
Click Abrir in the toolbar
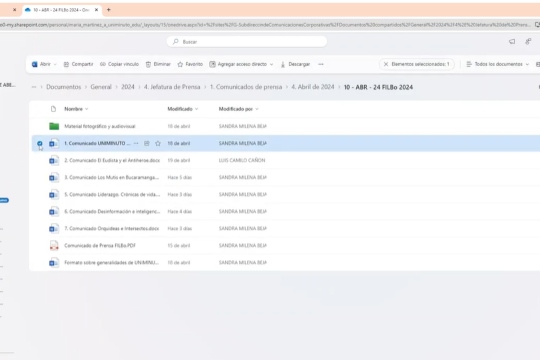point(41,64)
